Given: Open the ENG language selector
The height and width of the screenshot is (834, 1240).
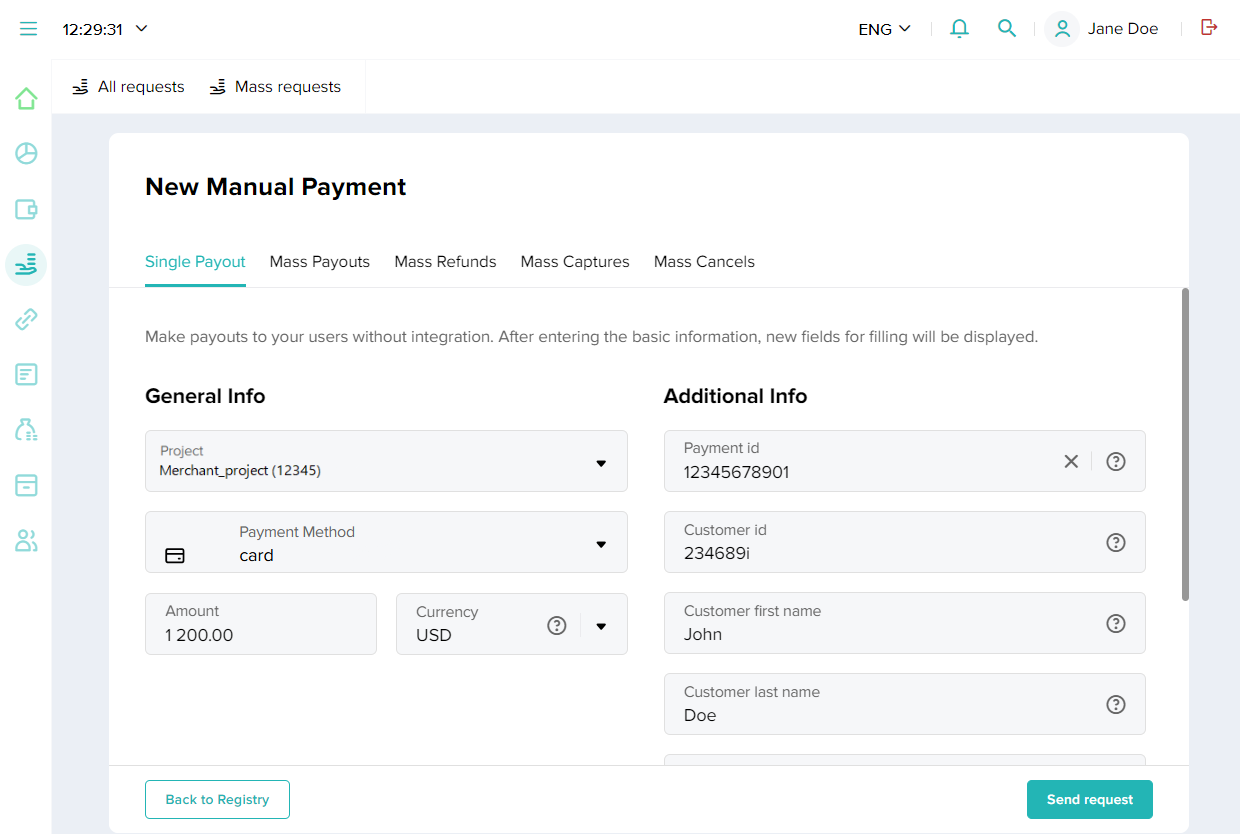Looking at the screenshot, I should tap(884, 29).
